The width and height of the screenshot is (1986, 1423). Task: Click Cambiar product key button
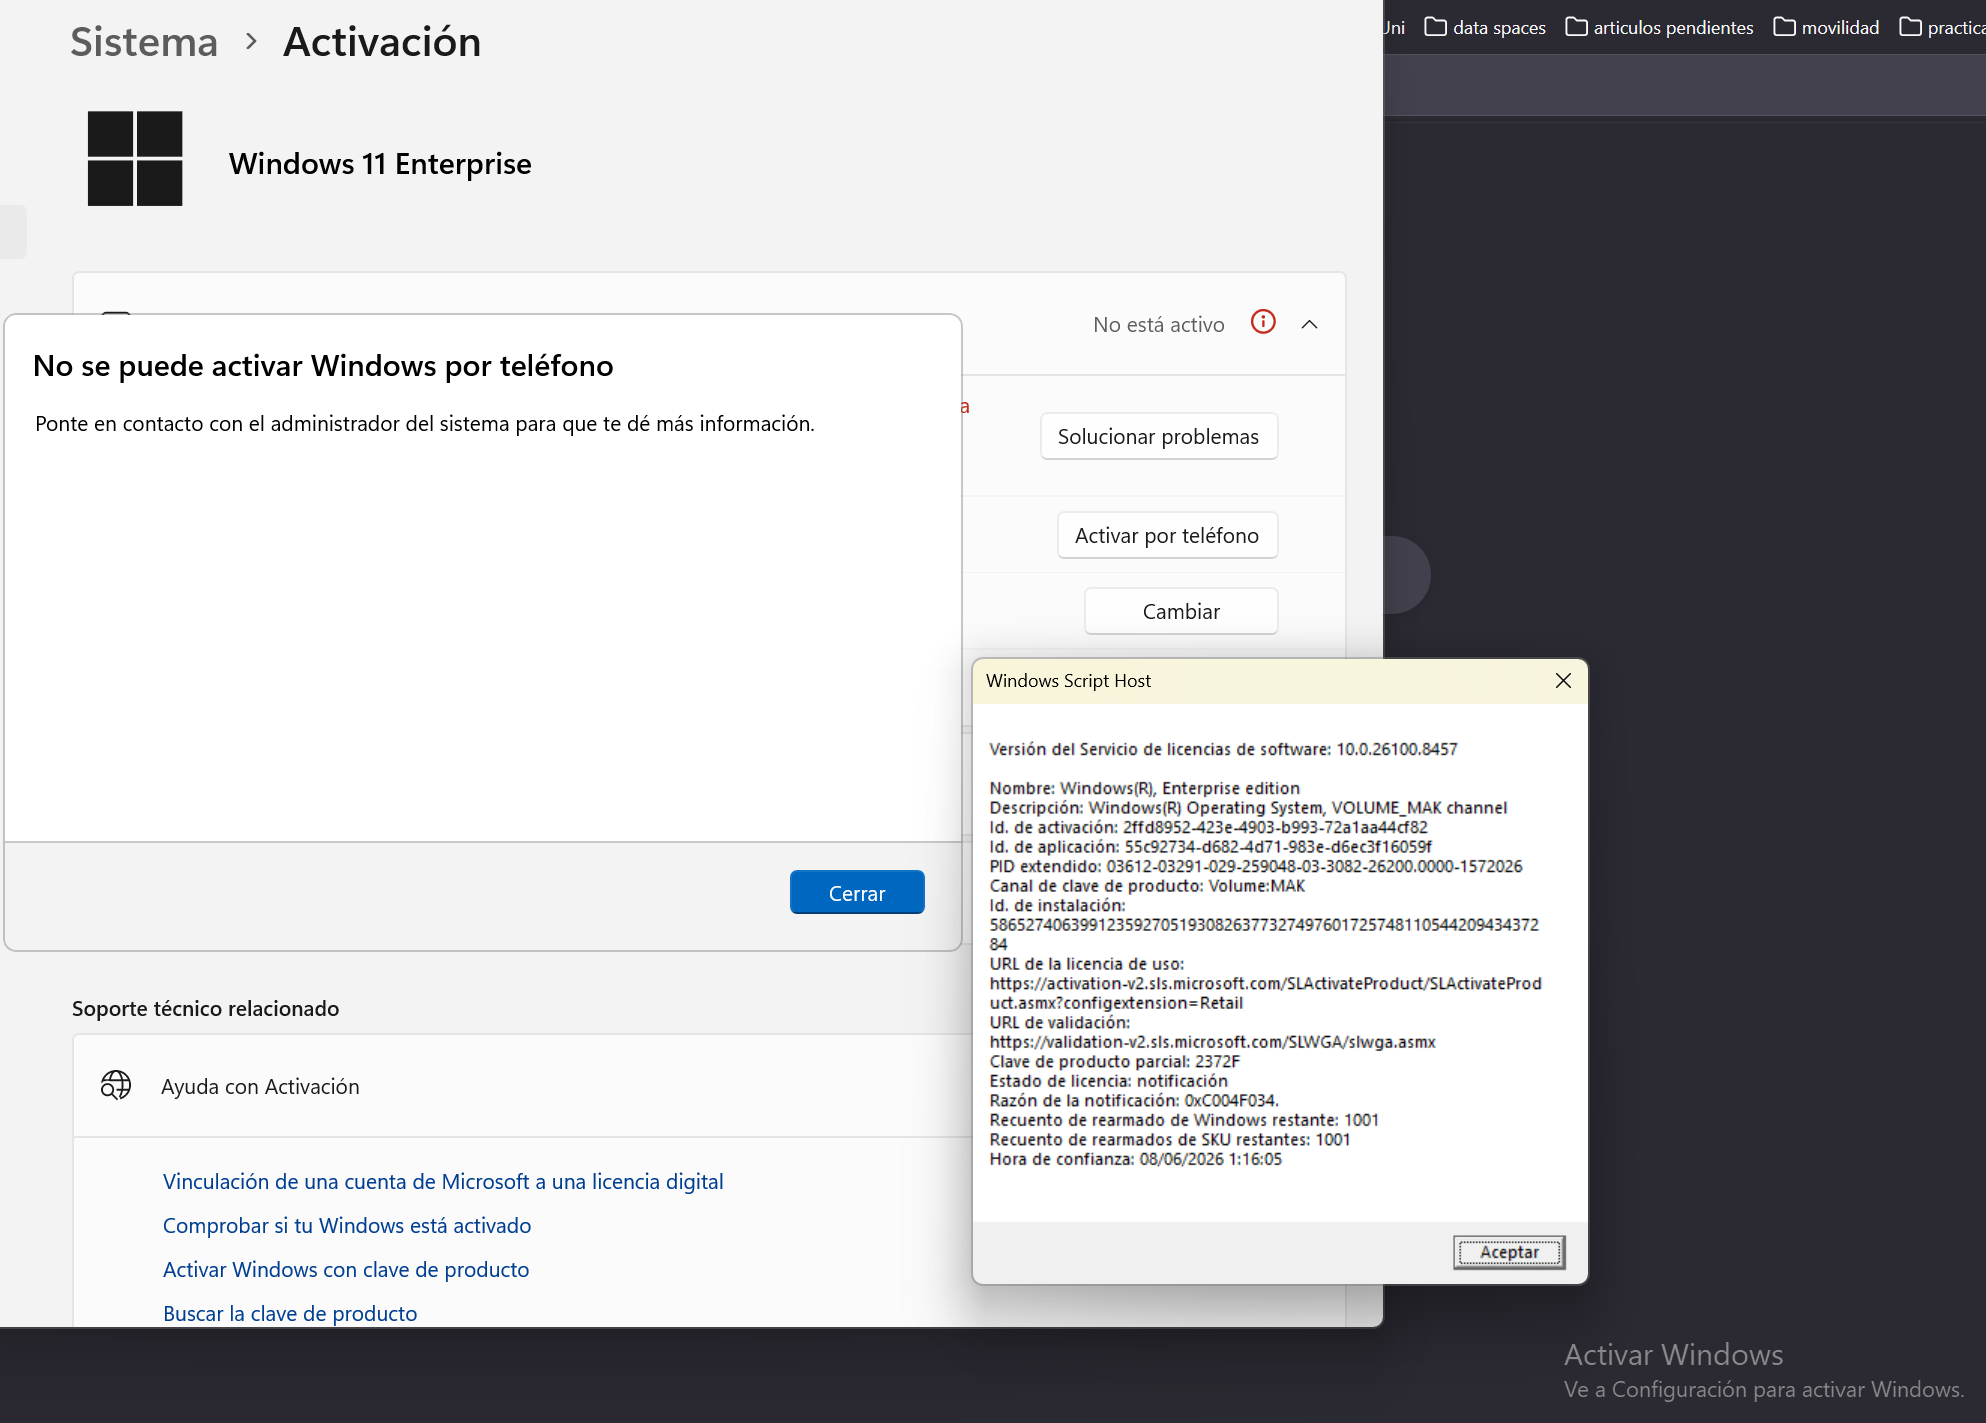(1181, 611)
